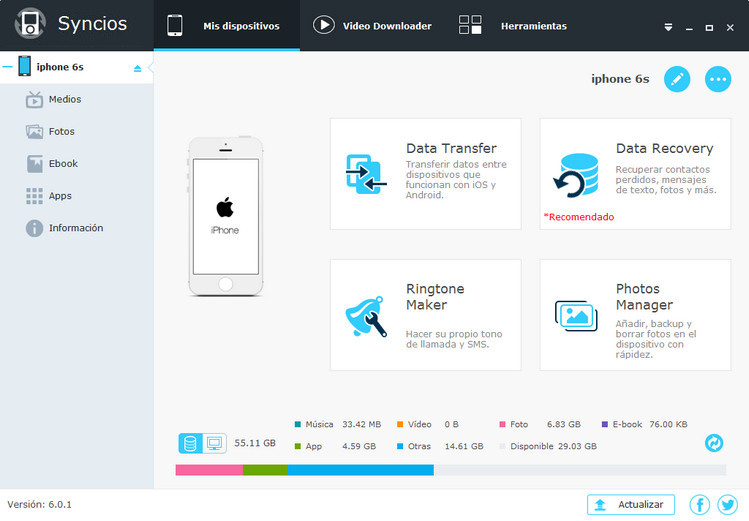Click the Ringtone Maker bell icon

point(366,317)
